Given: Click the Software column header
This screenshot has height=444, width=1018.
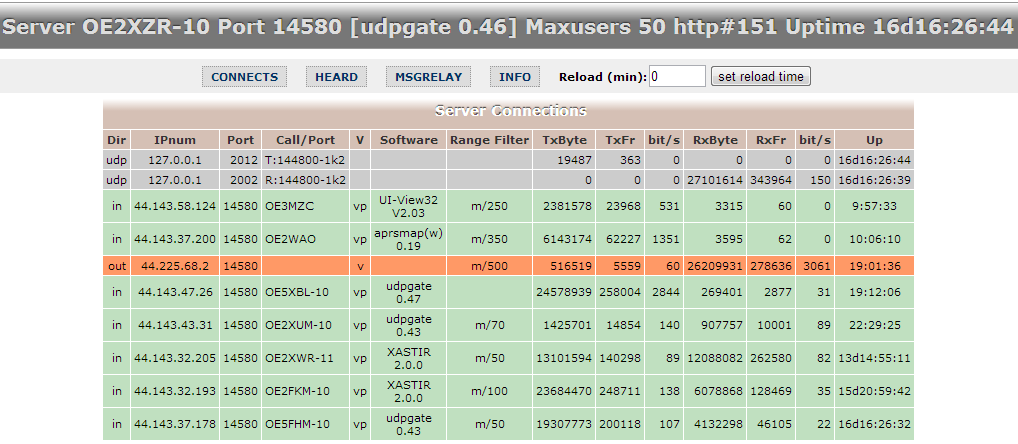Looking at the screenshot, I should 408,140.
